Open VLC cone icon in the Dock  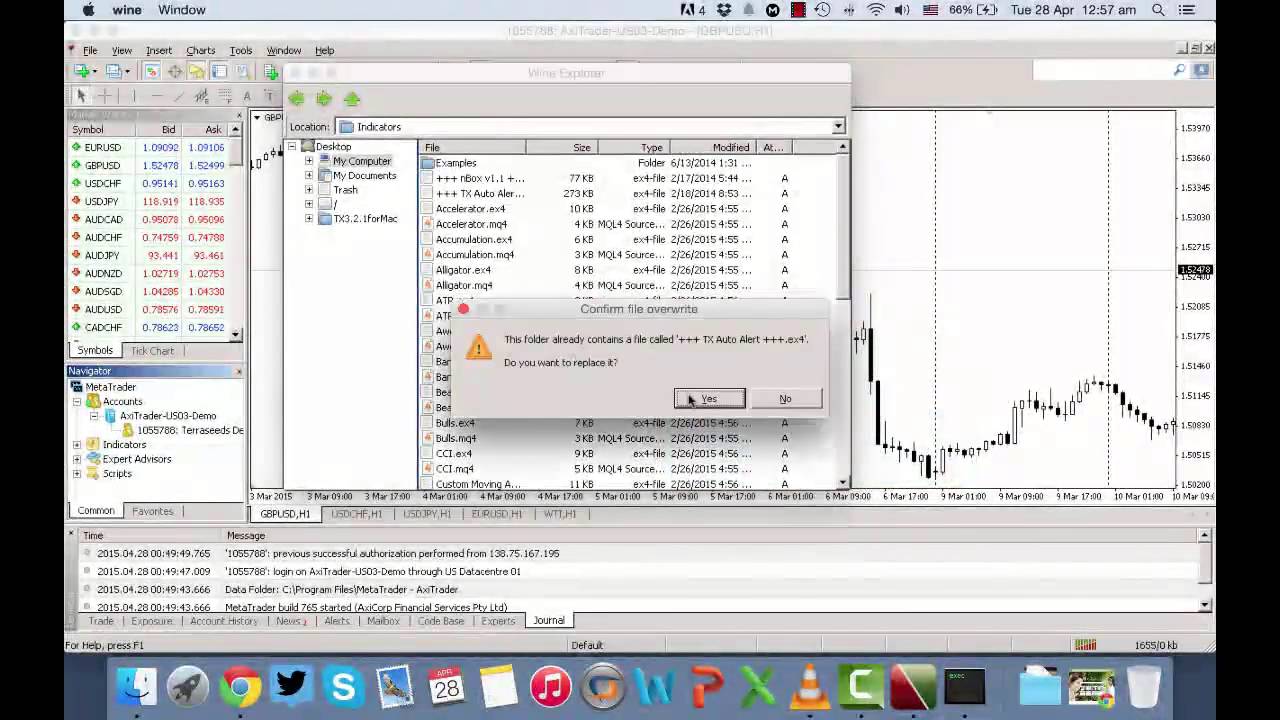(808, 688)
